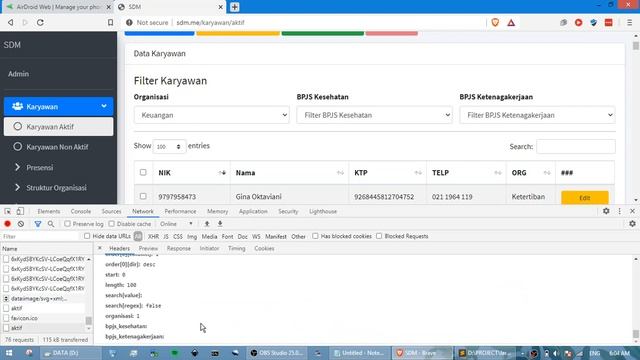This screenshot has height=360, width=640.
Task: Open the Organisasi dropdown showing Keuangan
Action: click(211, 115)
